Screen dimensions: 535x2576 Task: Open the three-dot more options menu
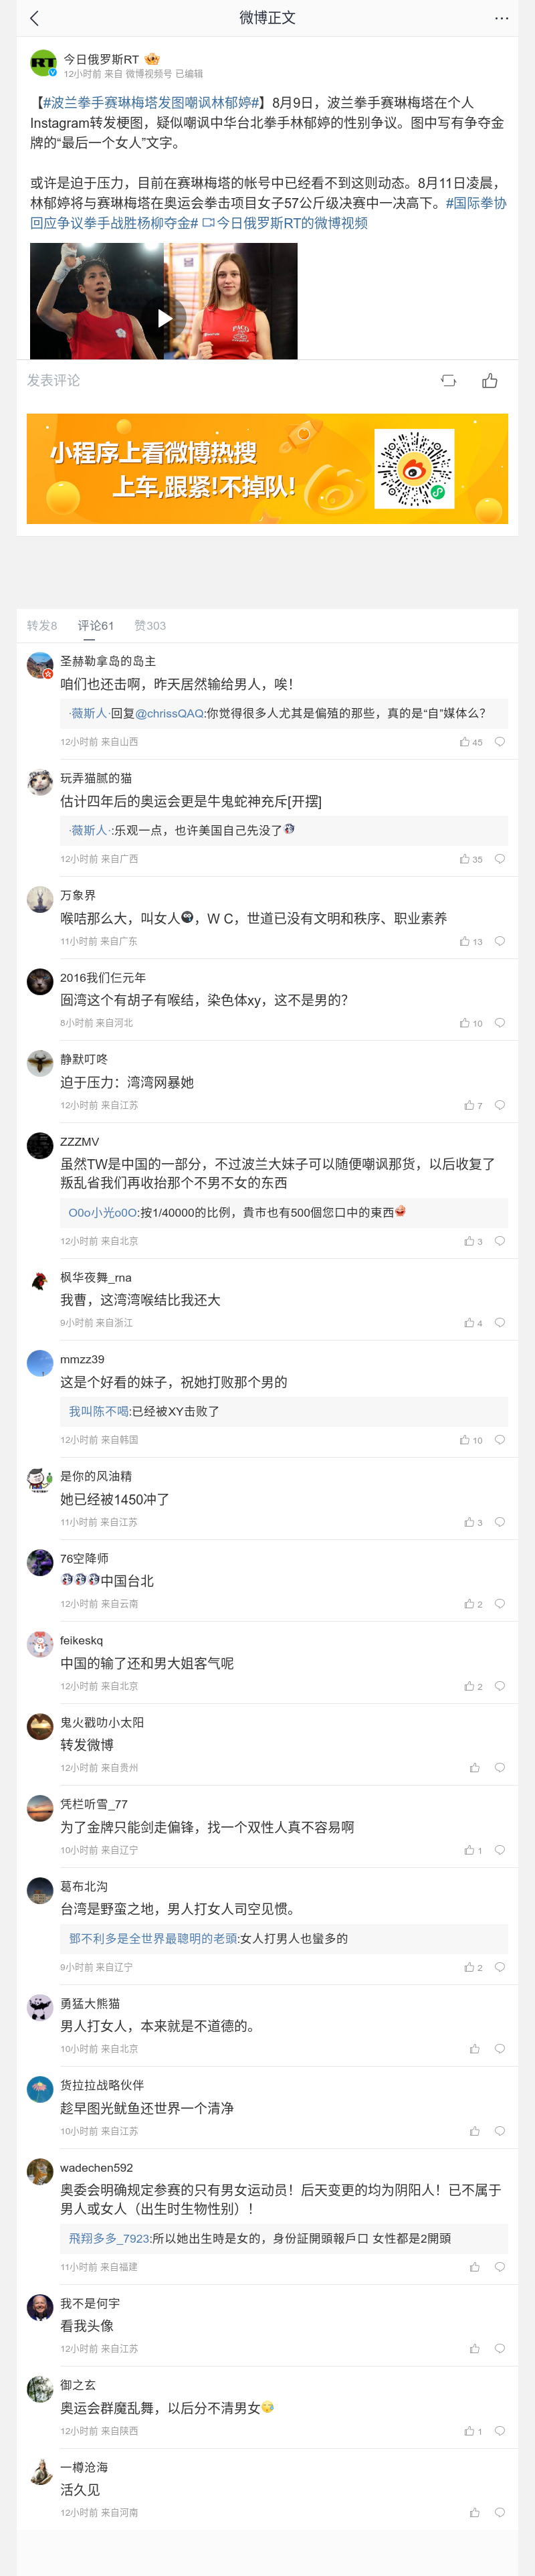click(501, 18)
